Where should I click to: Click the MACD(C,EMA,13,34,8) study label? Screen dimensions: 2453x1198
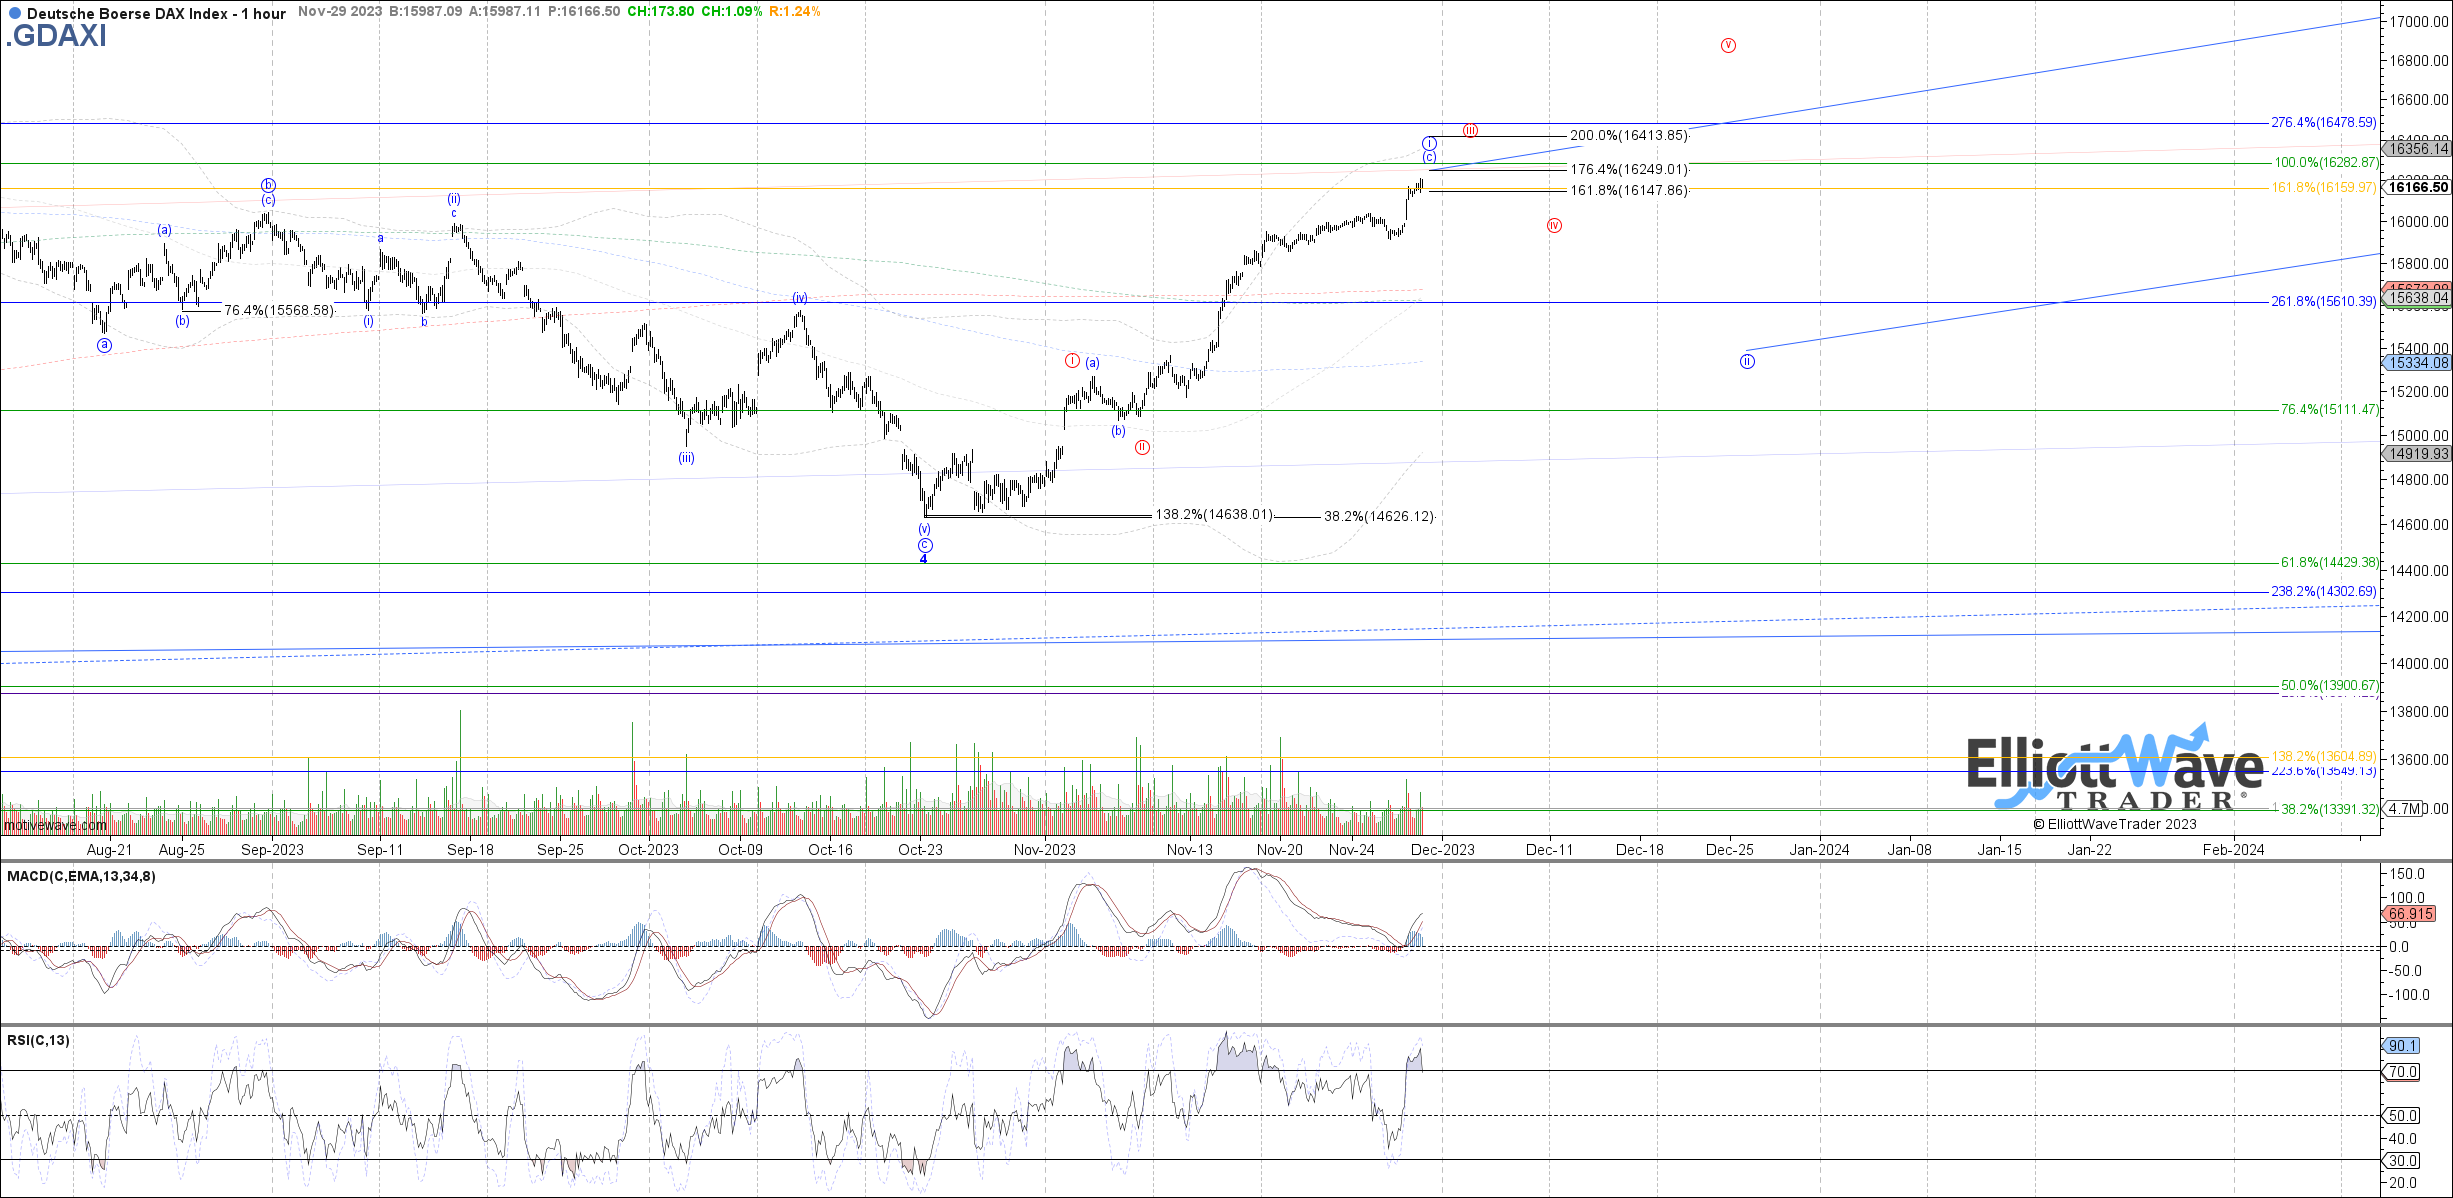click(x=81, y=876)
